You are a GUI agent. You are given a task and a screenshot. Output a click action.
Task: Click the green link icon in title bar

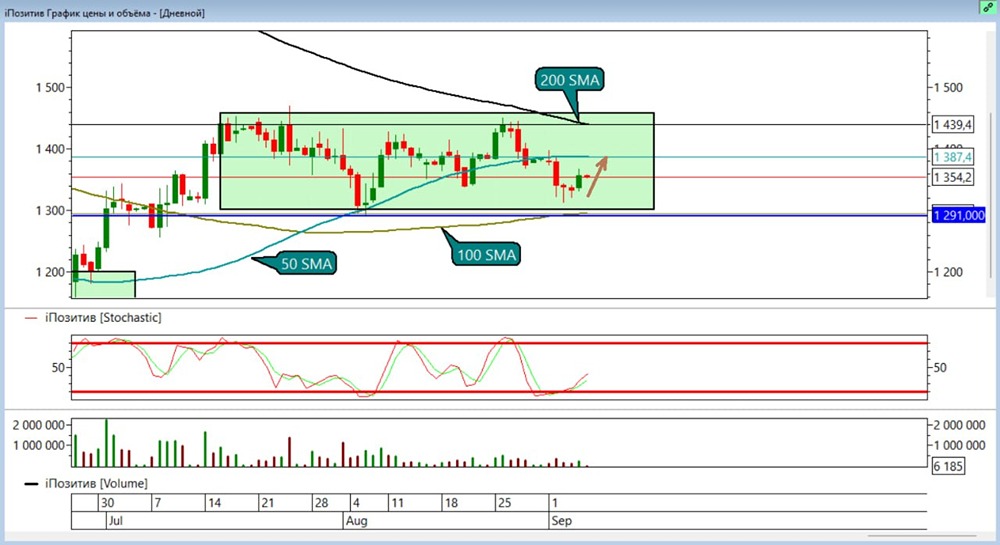click(988, 7)
